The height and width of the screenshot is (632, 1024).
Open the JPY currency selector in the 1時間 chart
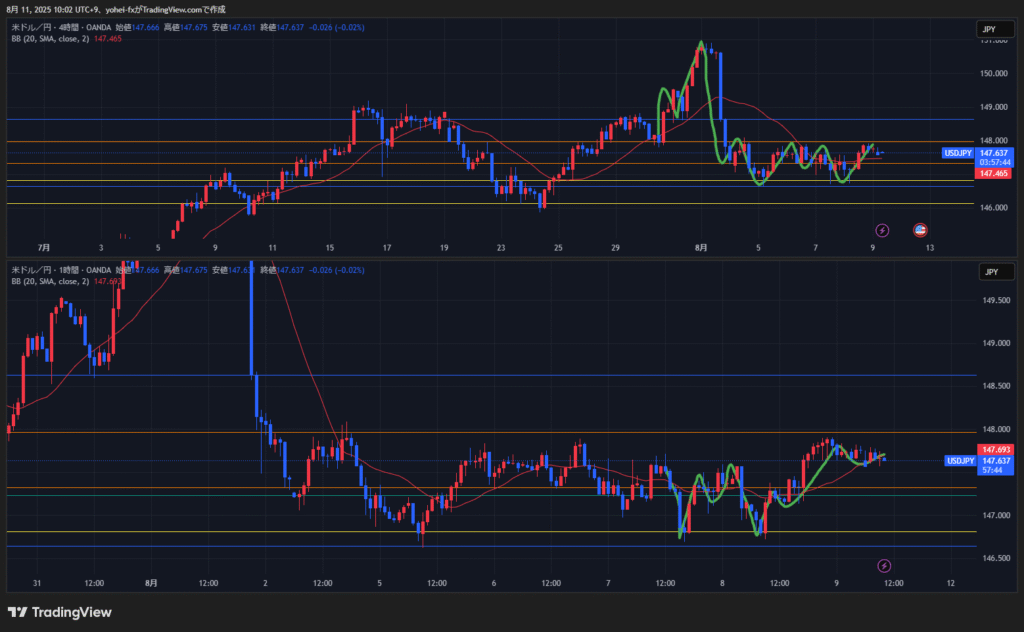pyautogui.click(x=996, y=272)
